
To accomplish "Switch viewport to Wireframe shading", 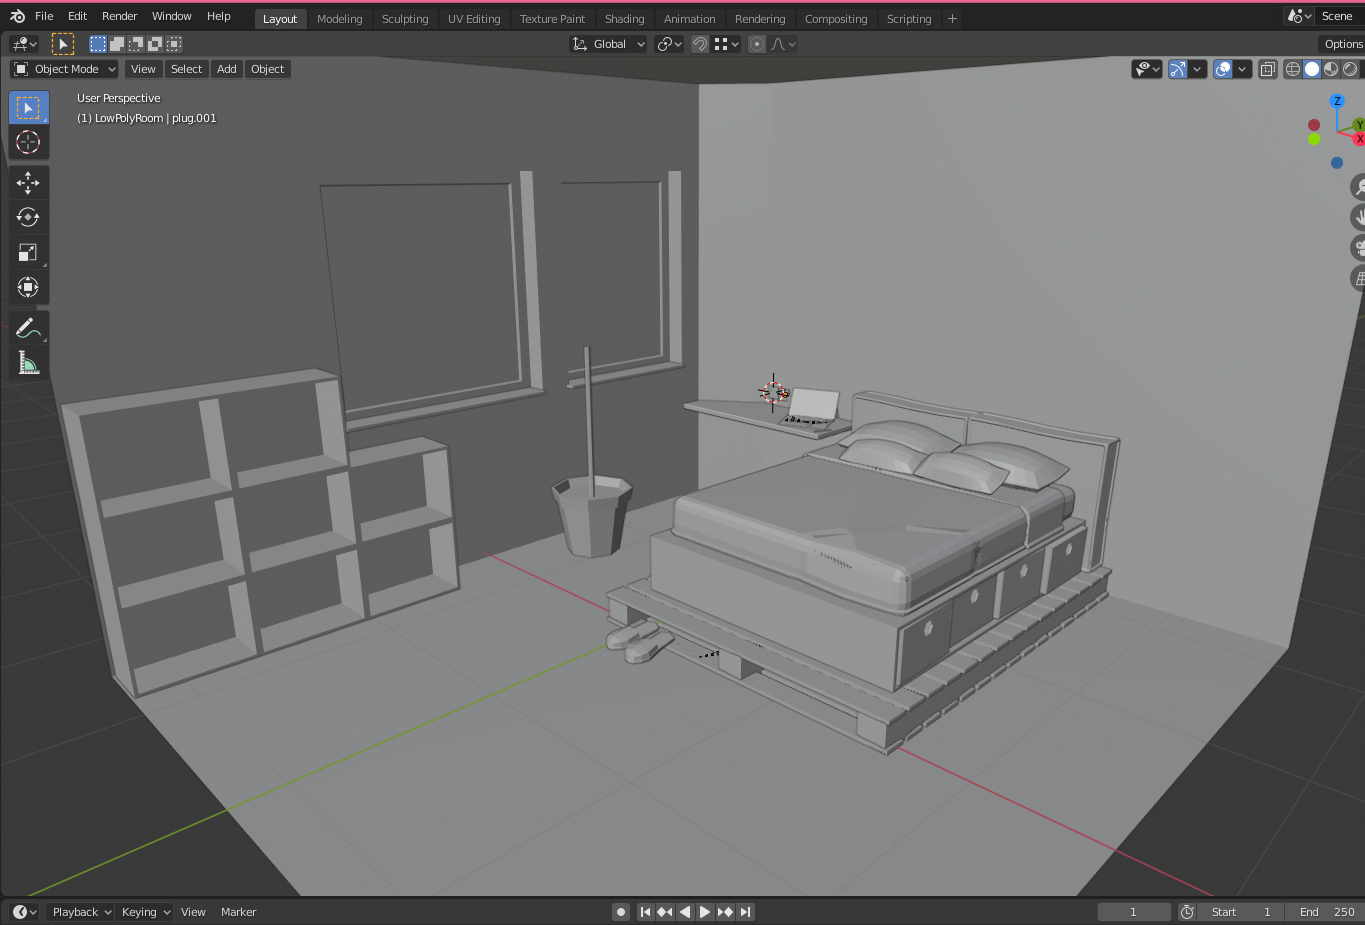I will [1293, 69].
